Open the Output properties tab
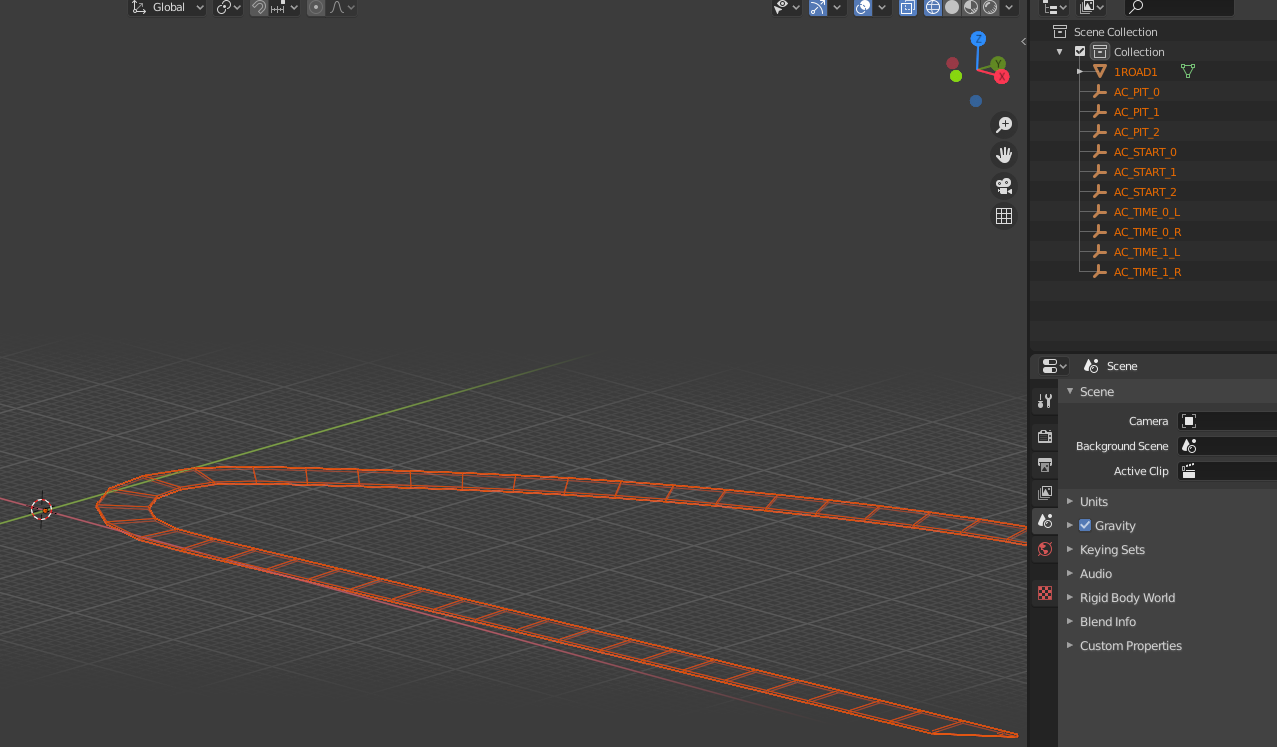Viewport: 1277px width, 747px height. click(1045, 465)
